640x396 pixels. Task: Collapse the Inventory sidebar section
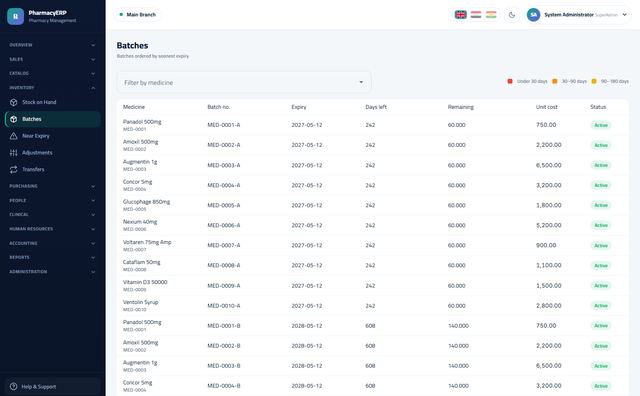[52, 88]
